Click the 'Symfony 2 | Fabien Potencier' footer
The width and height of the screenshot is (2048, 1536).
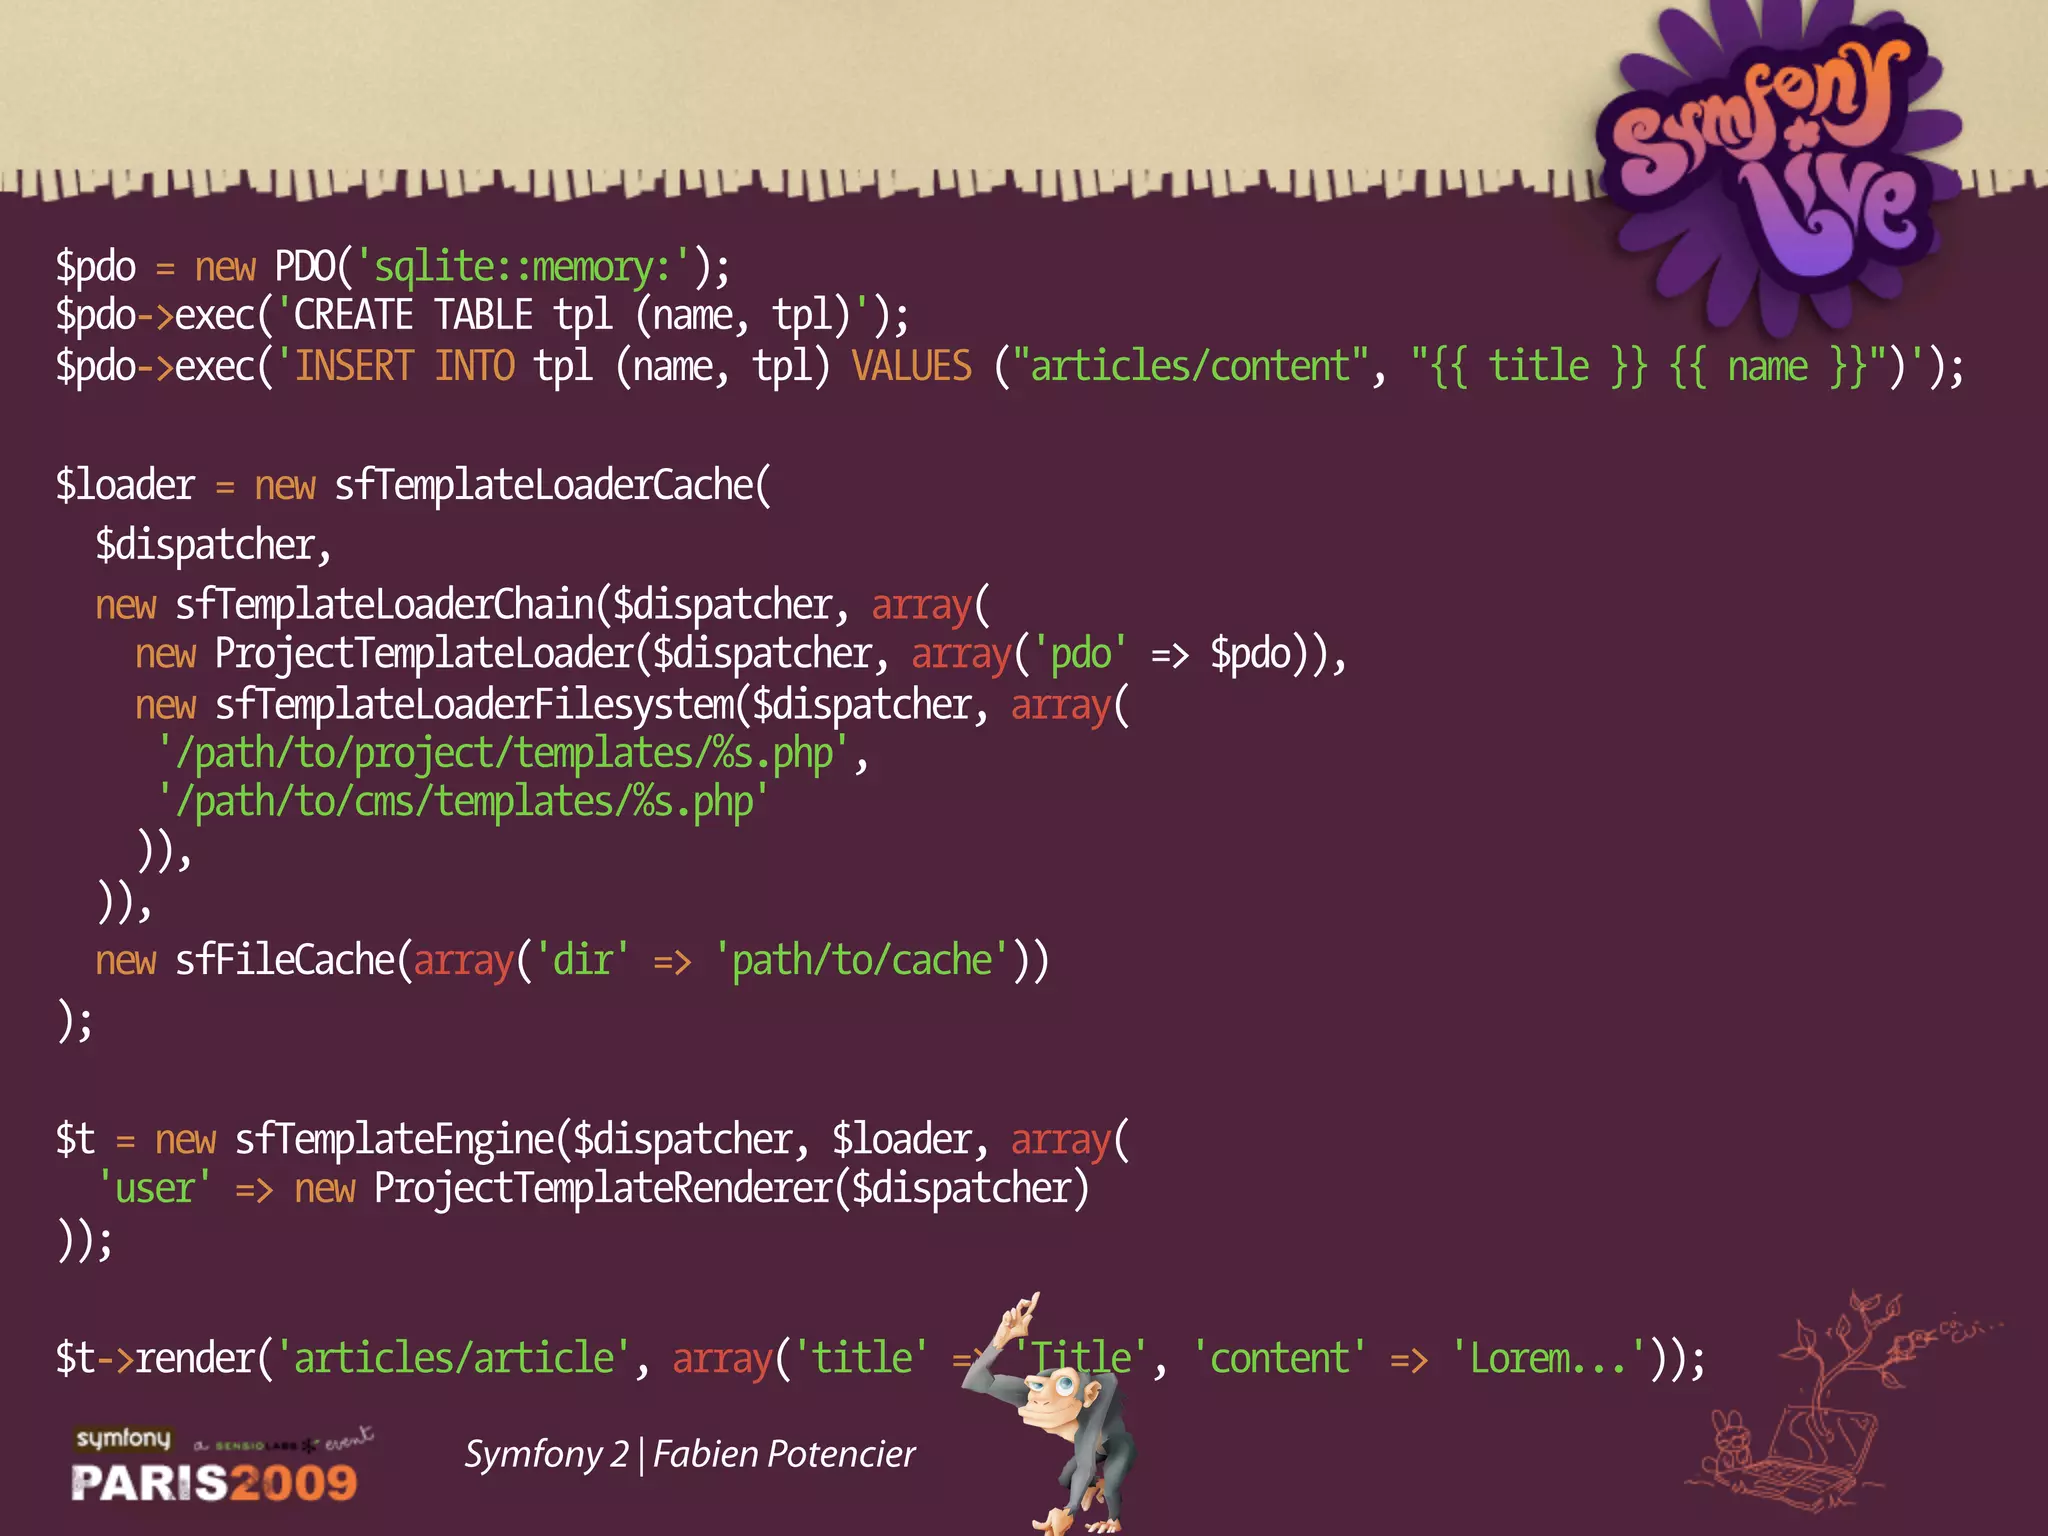[x=689, y=1454]
